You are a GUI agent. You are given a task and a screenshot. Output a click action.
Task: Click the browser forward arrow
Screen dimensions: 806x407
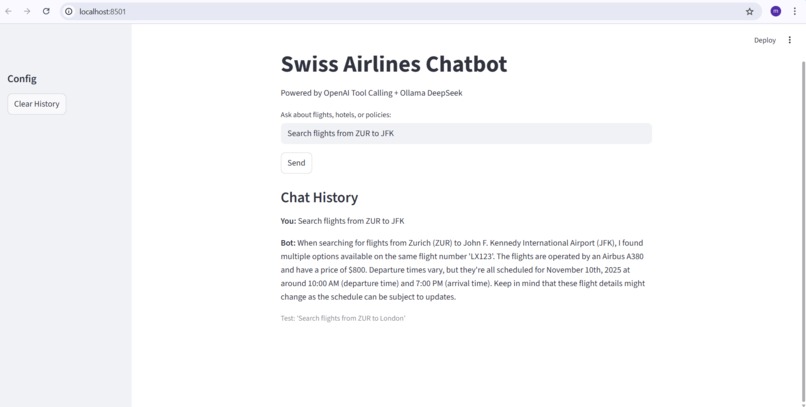click(x=27, y=11)
